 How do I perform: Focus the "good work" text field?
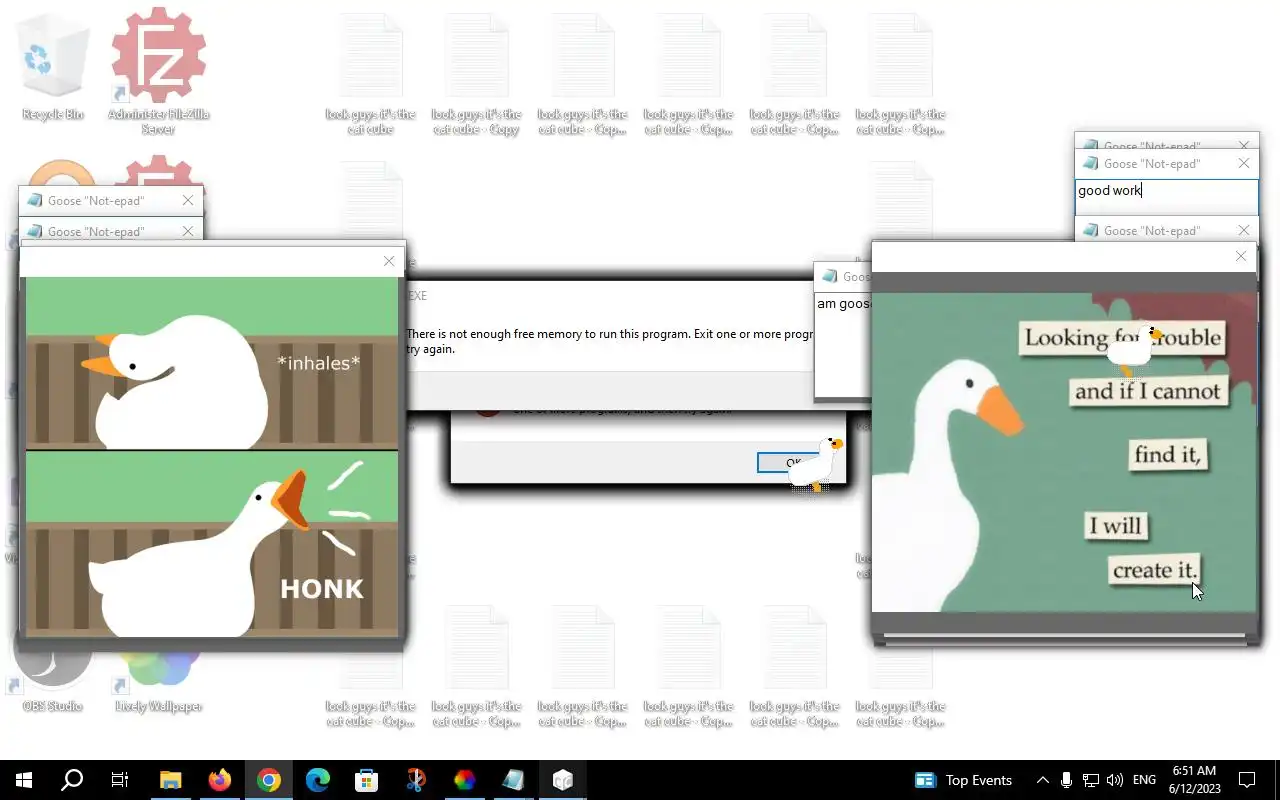[1167, 195]
